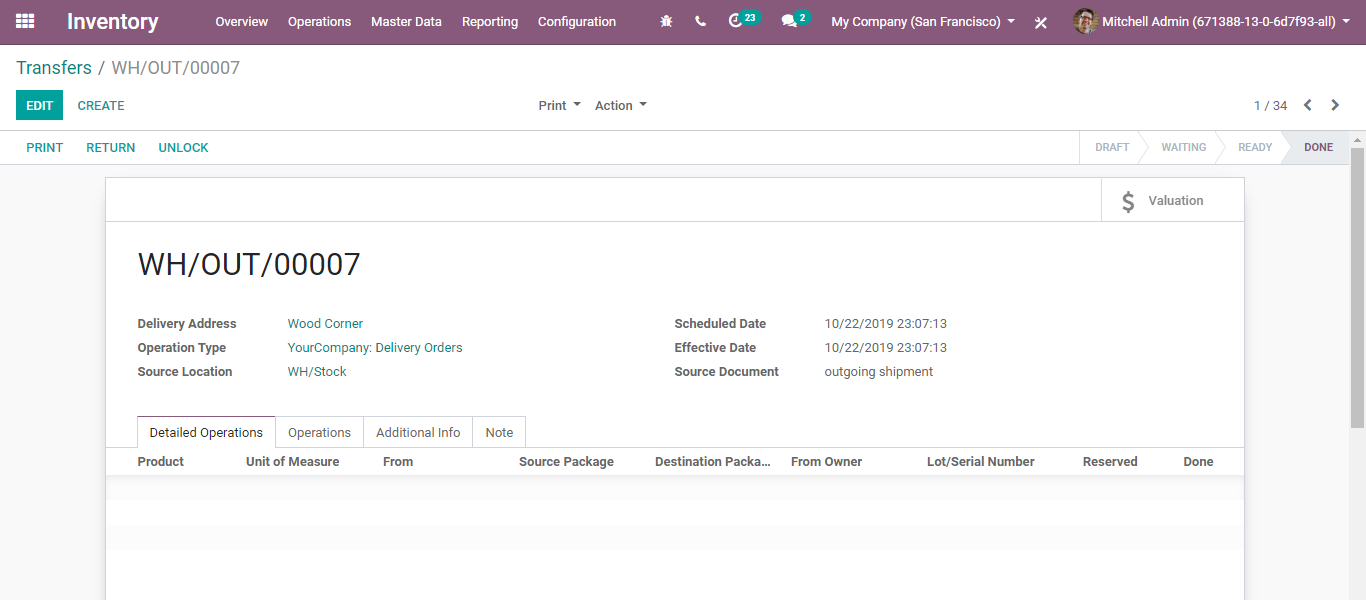Go to the next record arrow
Image resolution: width=1366 pixels, height=600 pixels.
tap(1335, 105)
